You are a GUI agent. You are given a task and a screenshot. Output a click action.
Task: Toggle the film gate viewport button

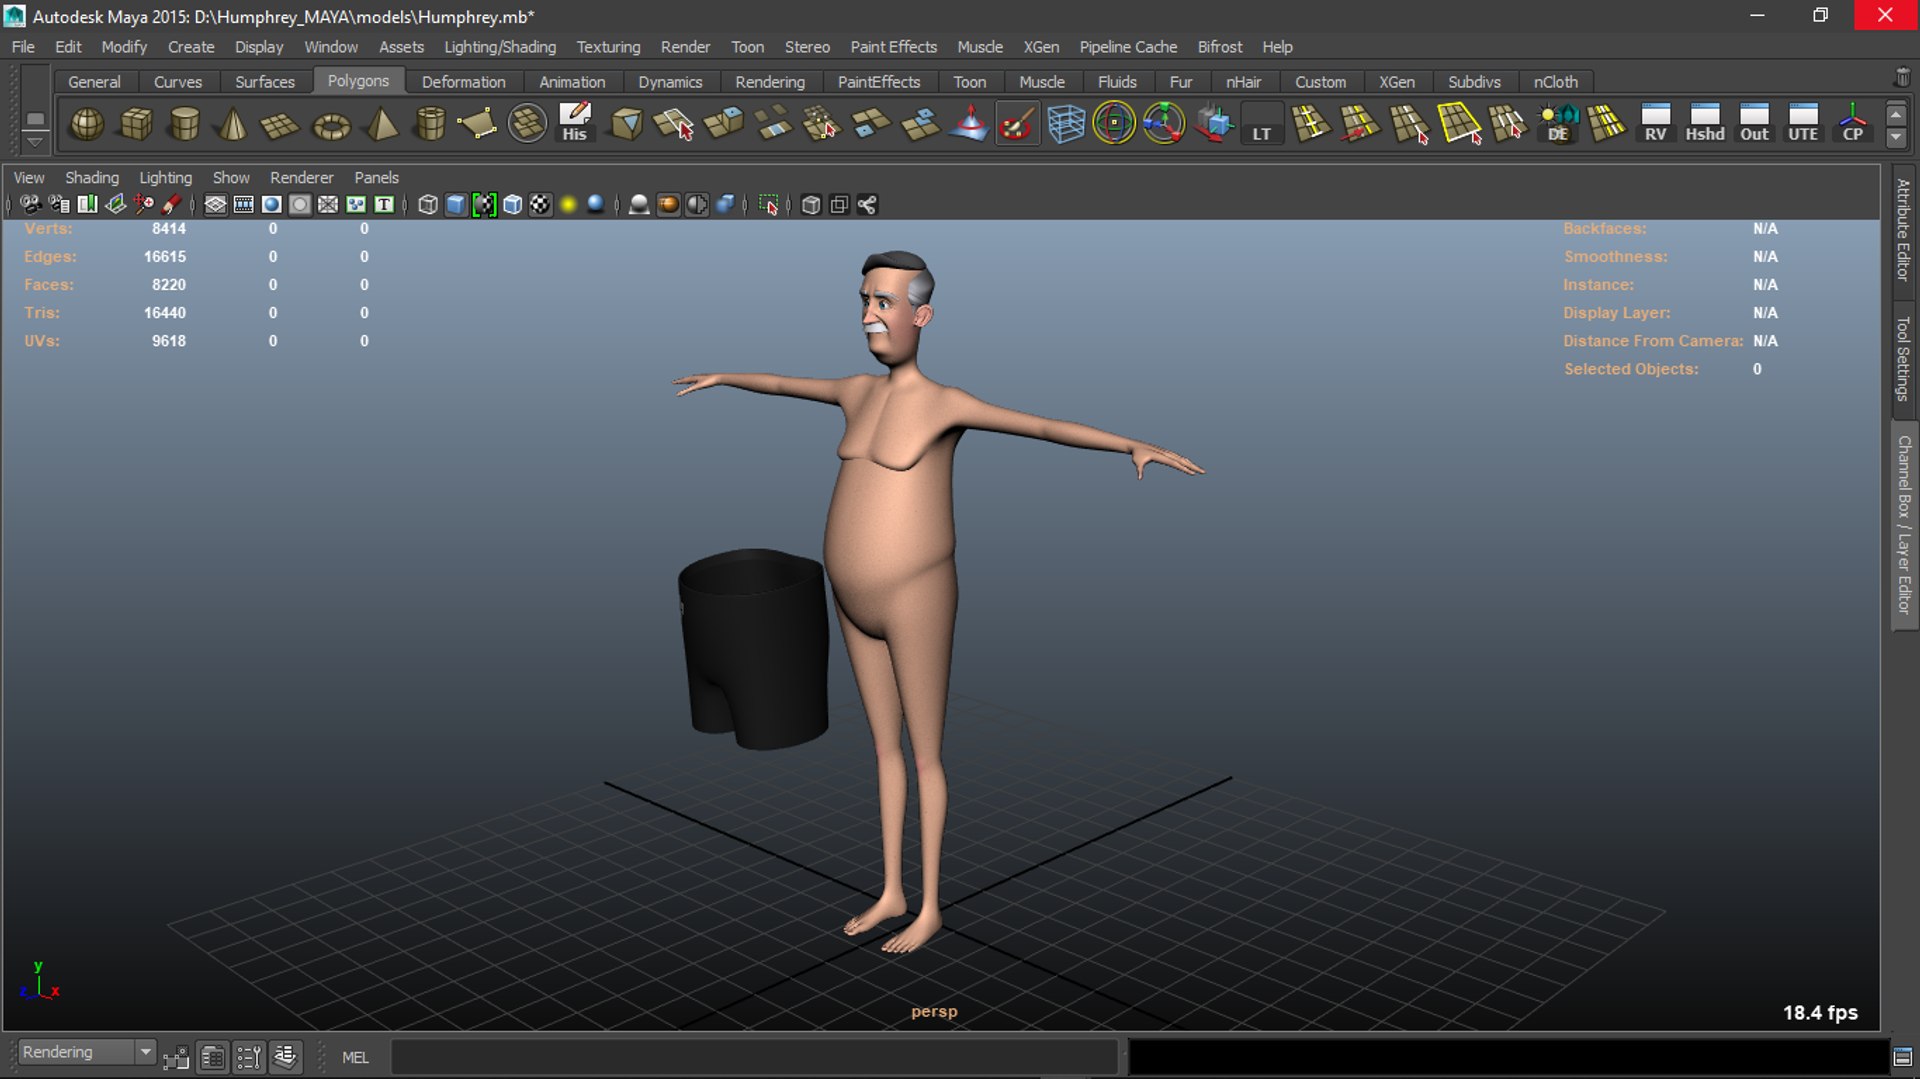[243, 205]
